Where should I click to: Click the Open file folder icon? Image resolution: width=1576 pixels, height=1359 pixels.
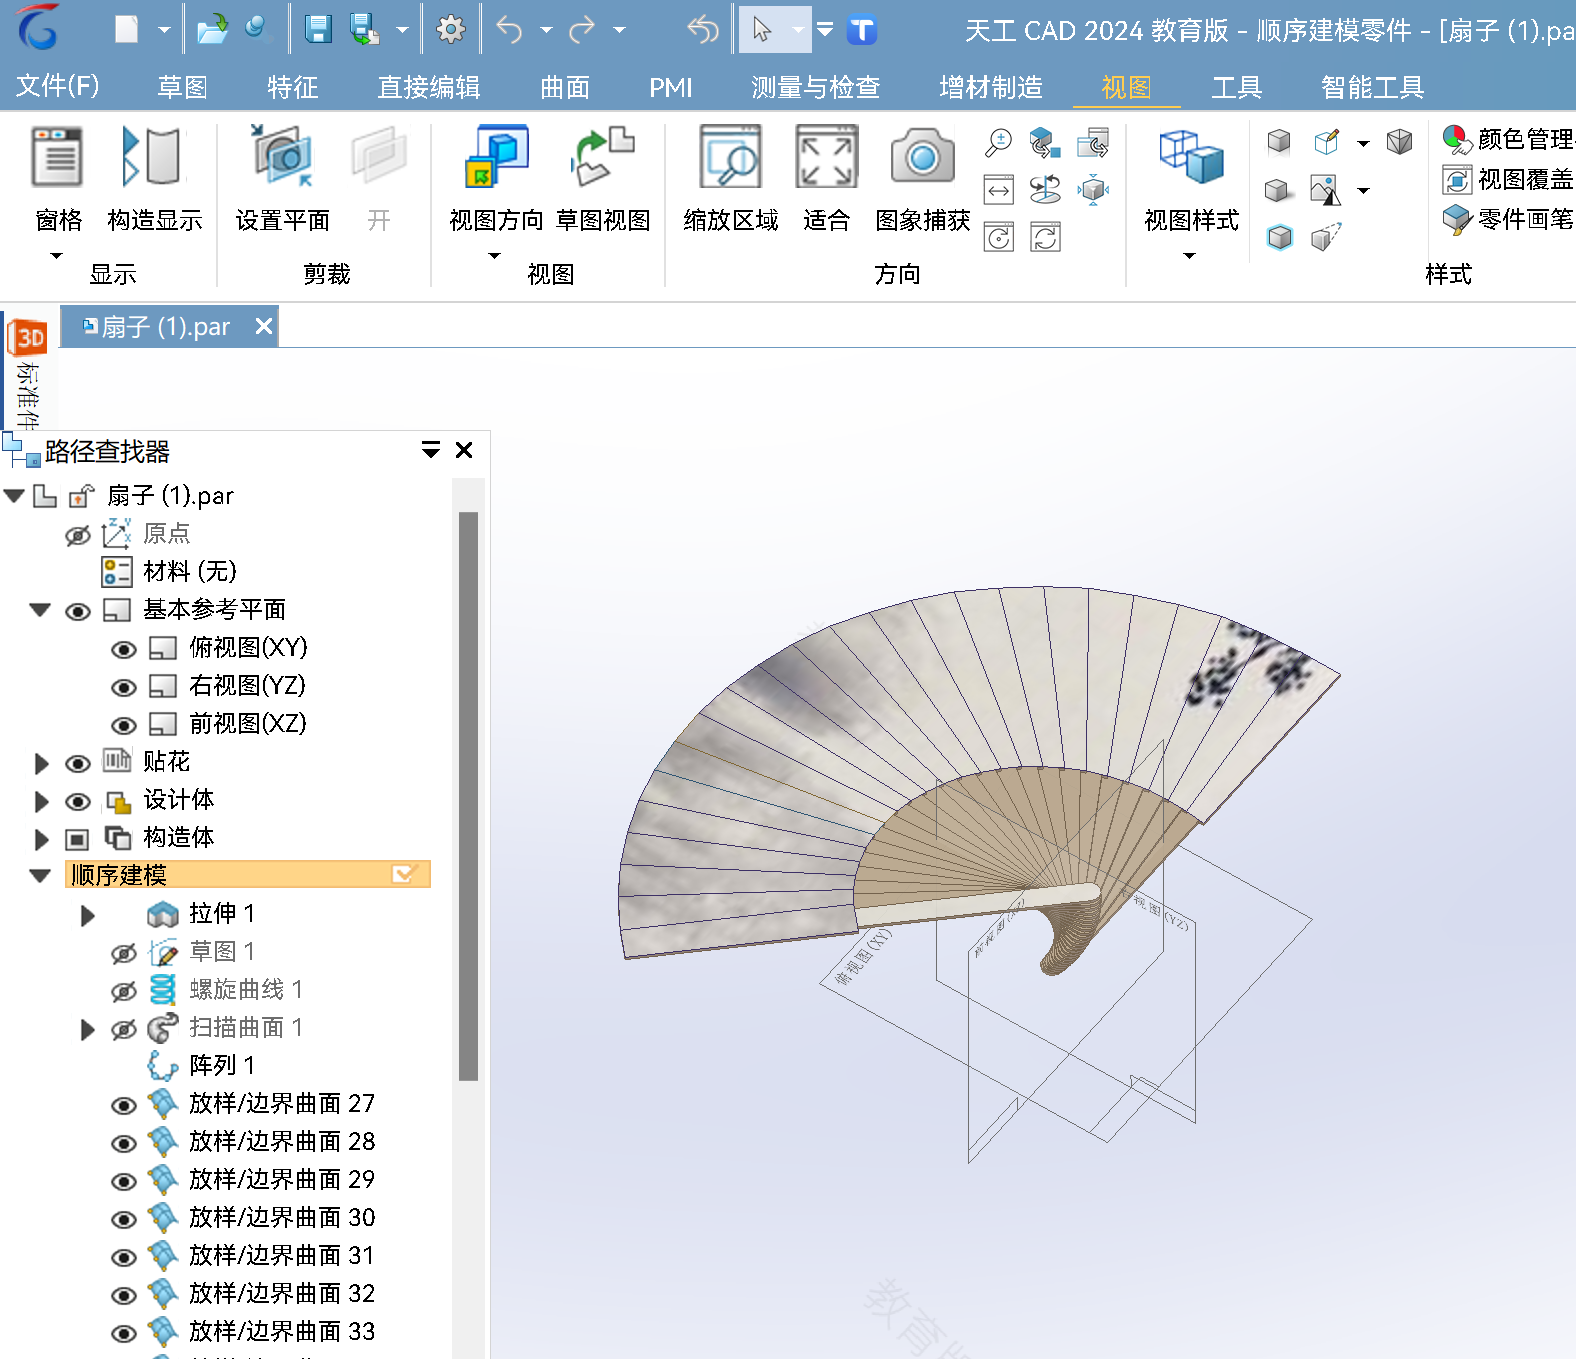211,30
